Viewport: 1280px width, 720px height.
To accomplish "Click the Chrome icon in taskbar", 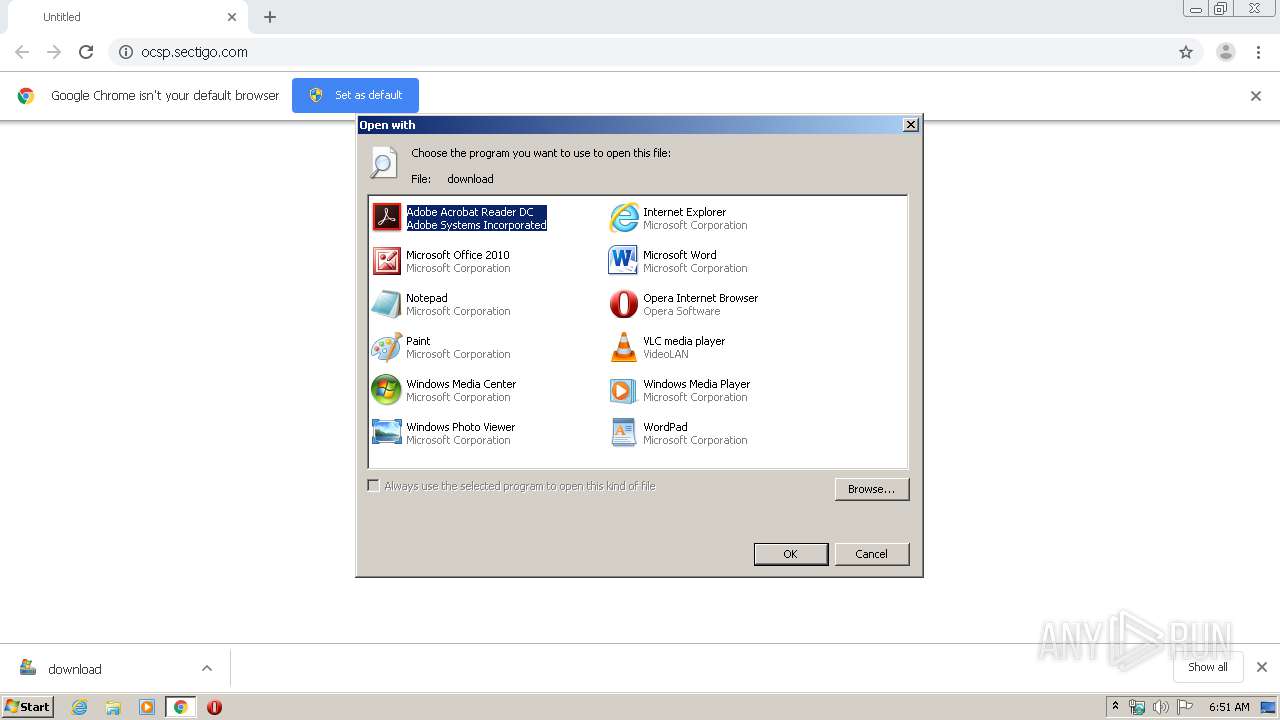I will point(180,707).
